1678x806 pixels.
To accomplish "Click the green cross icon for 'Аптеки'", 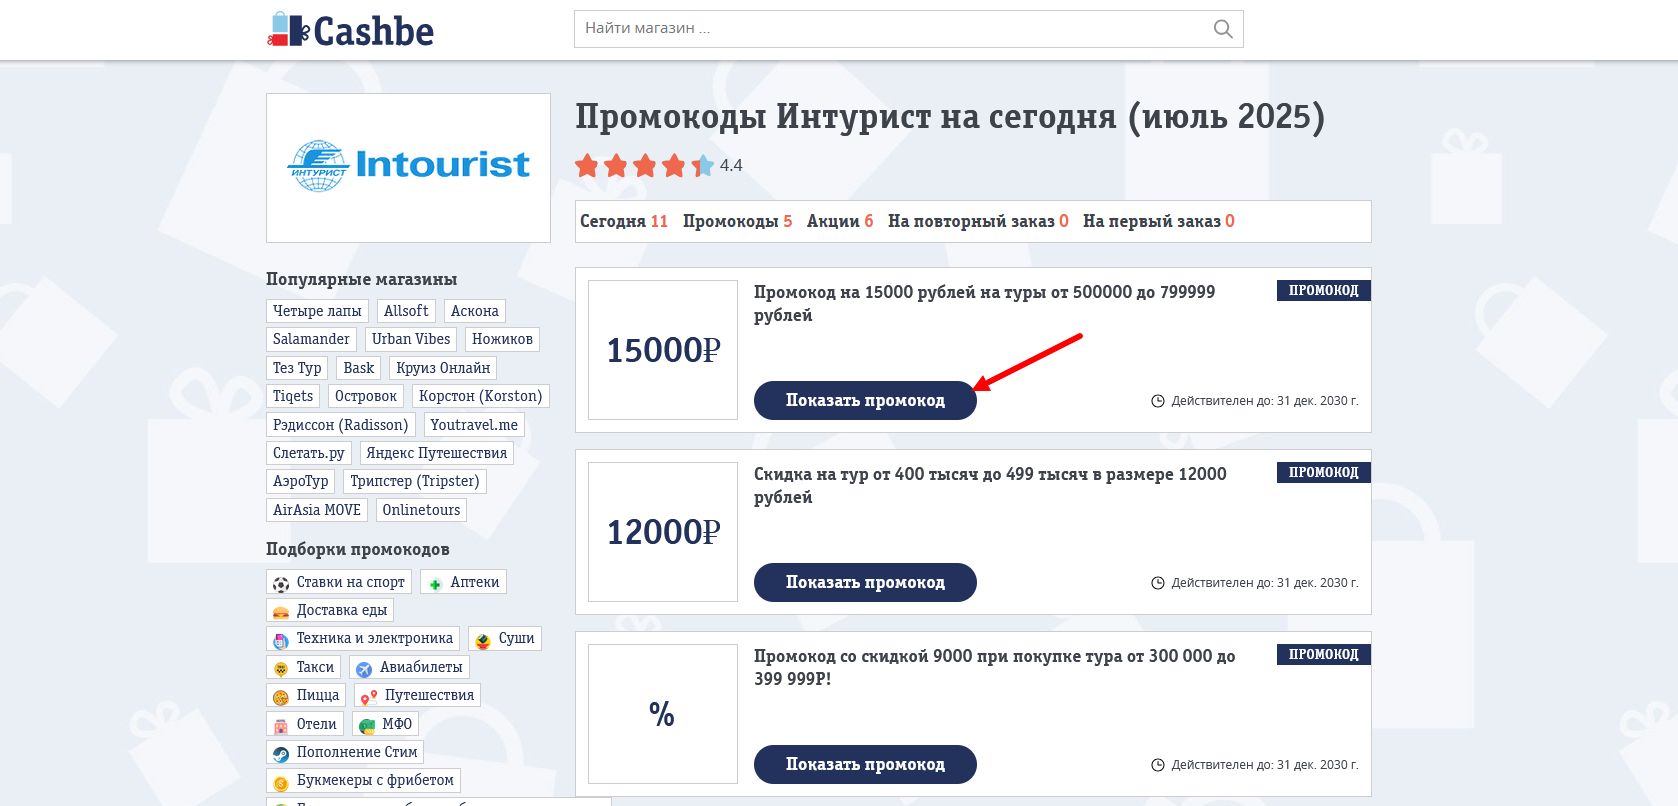I will click(x=435, y=584).
